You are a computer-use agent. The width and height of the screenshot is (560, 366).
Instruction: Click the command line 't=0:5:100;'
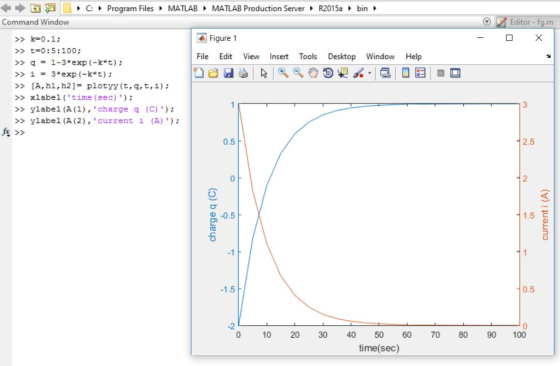(55, 51)
